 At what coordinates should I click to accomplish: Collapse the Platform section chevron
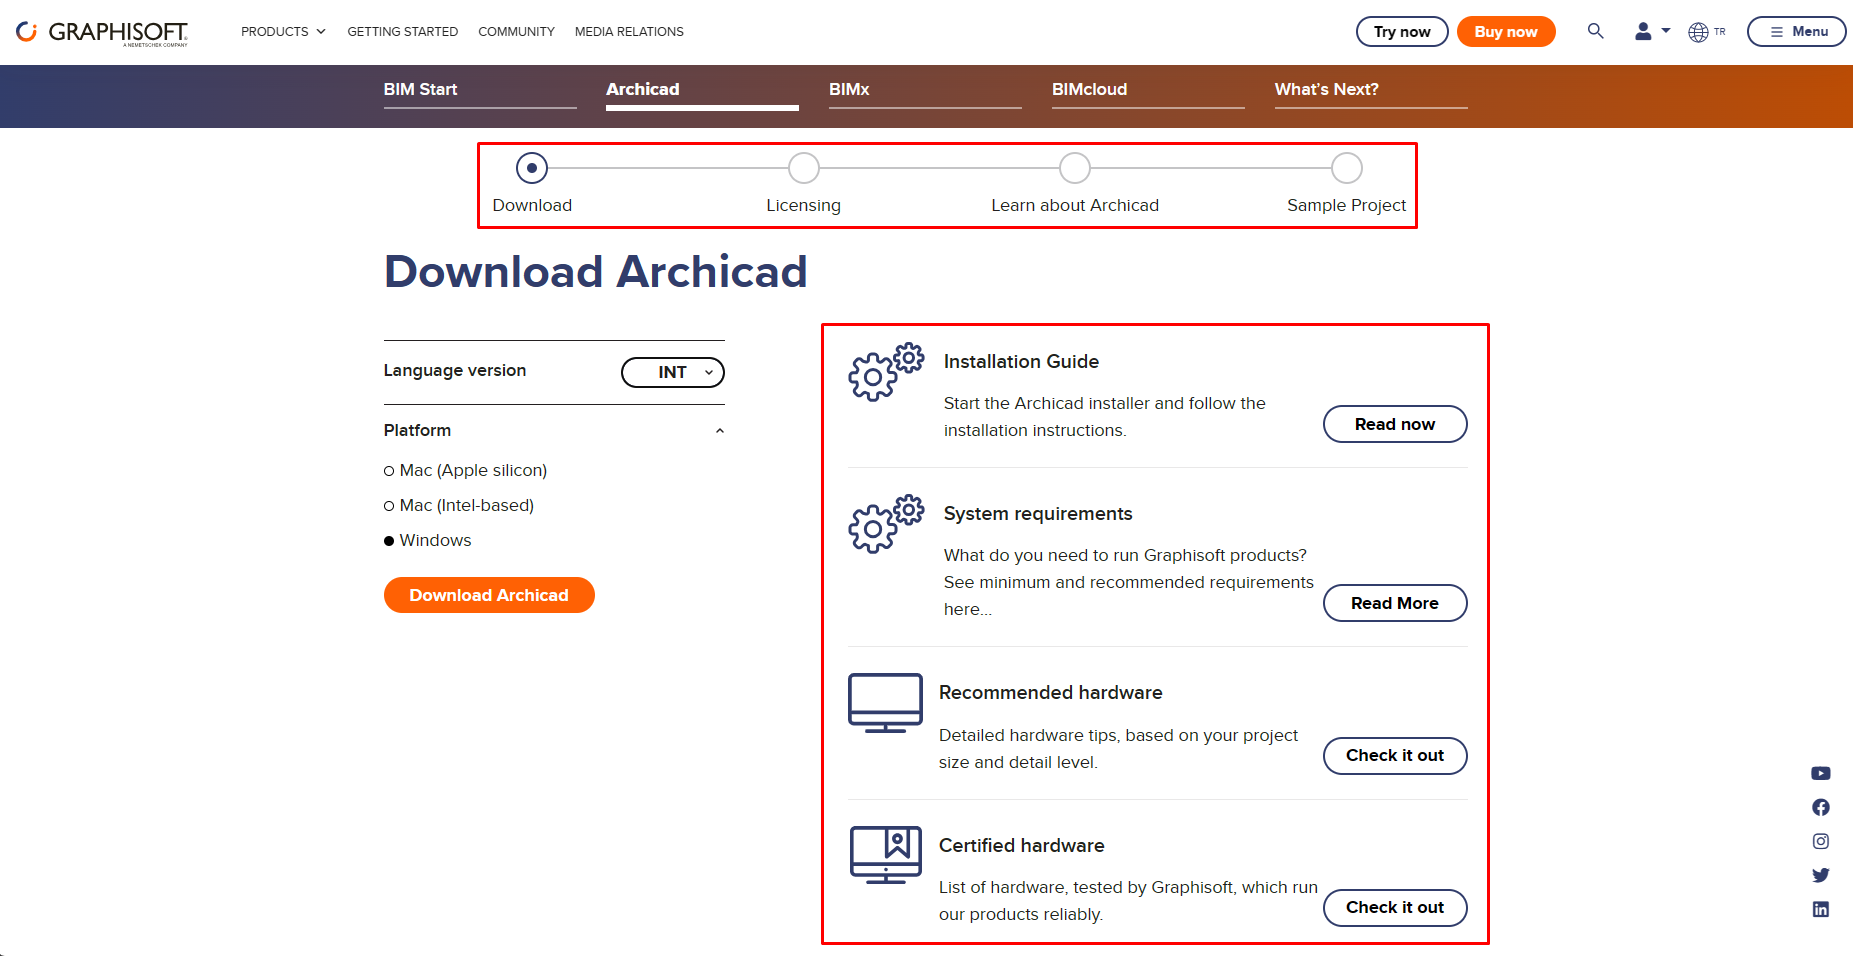pos(719,431)
